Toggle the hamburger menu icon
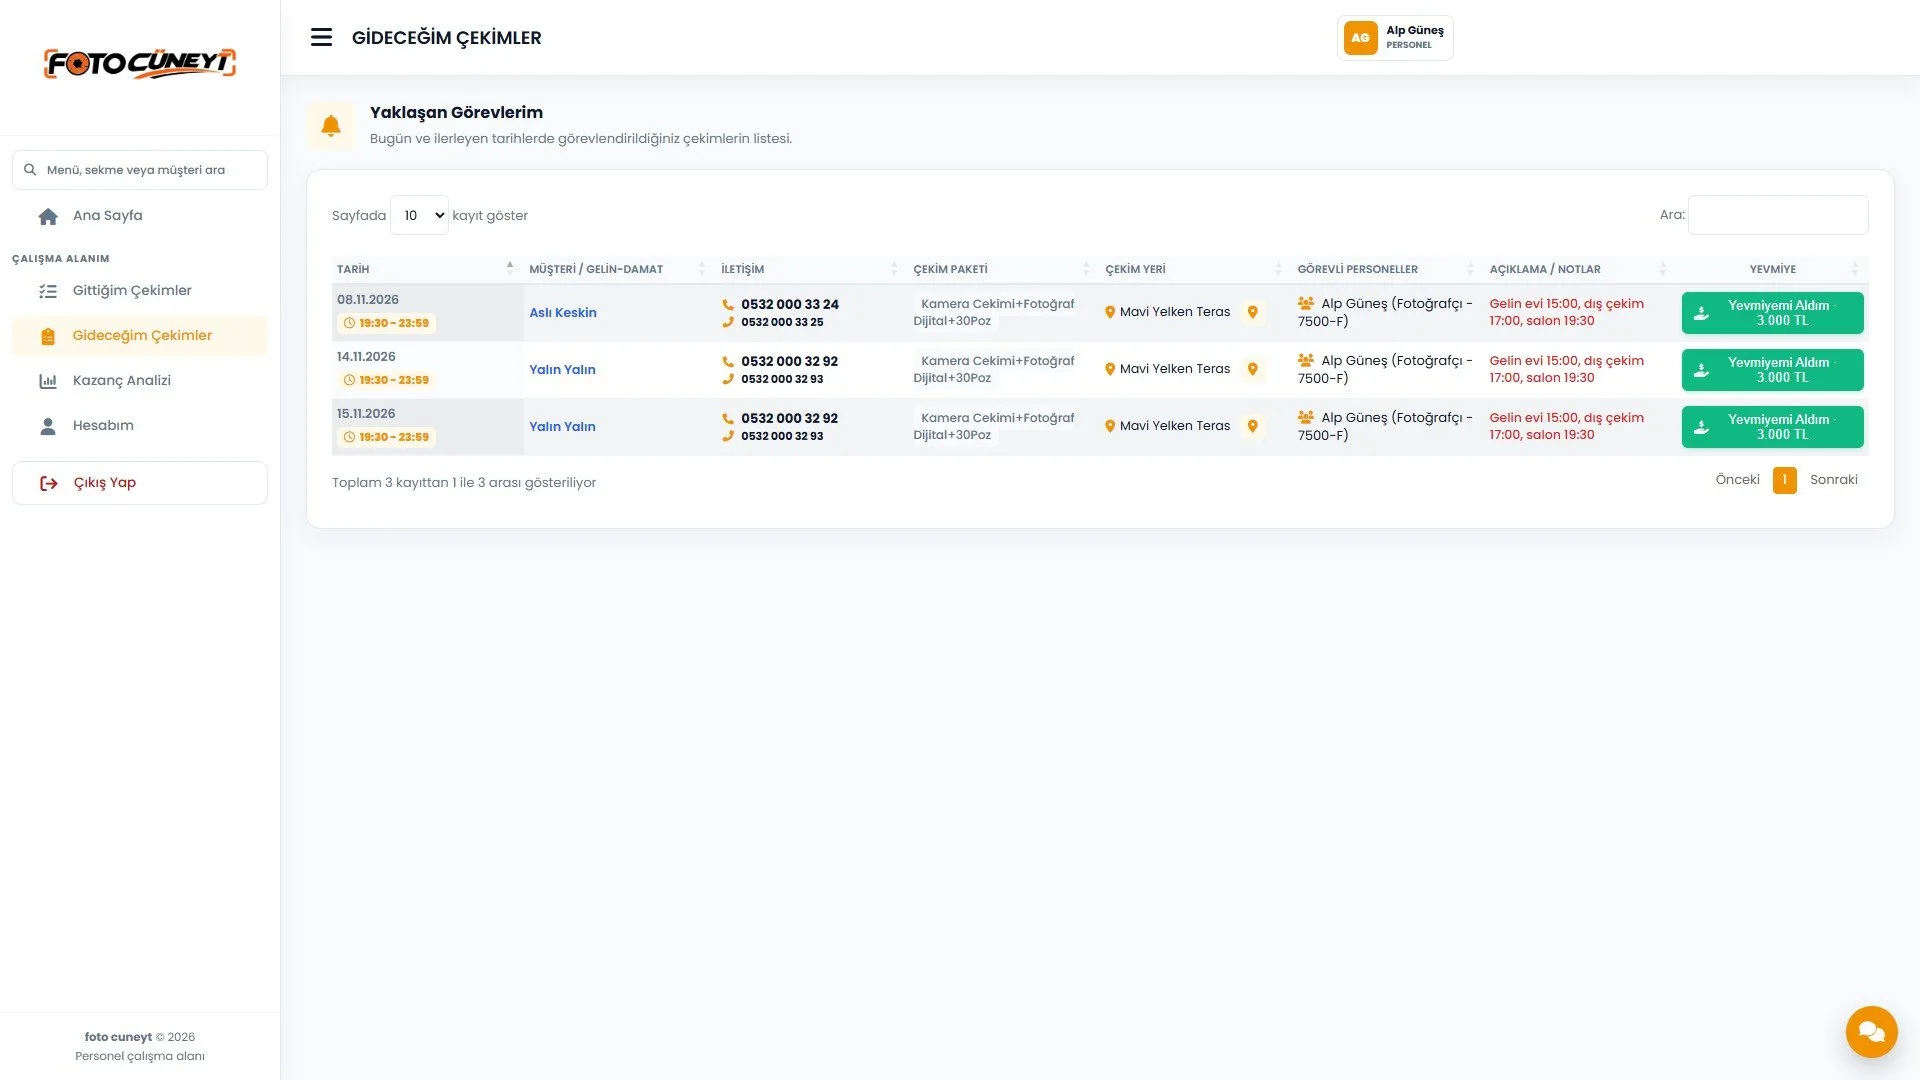1920x1080 pixels. coord(321,38)
